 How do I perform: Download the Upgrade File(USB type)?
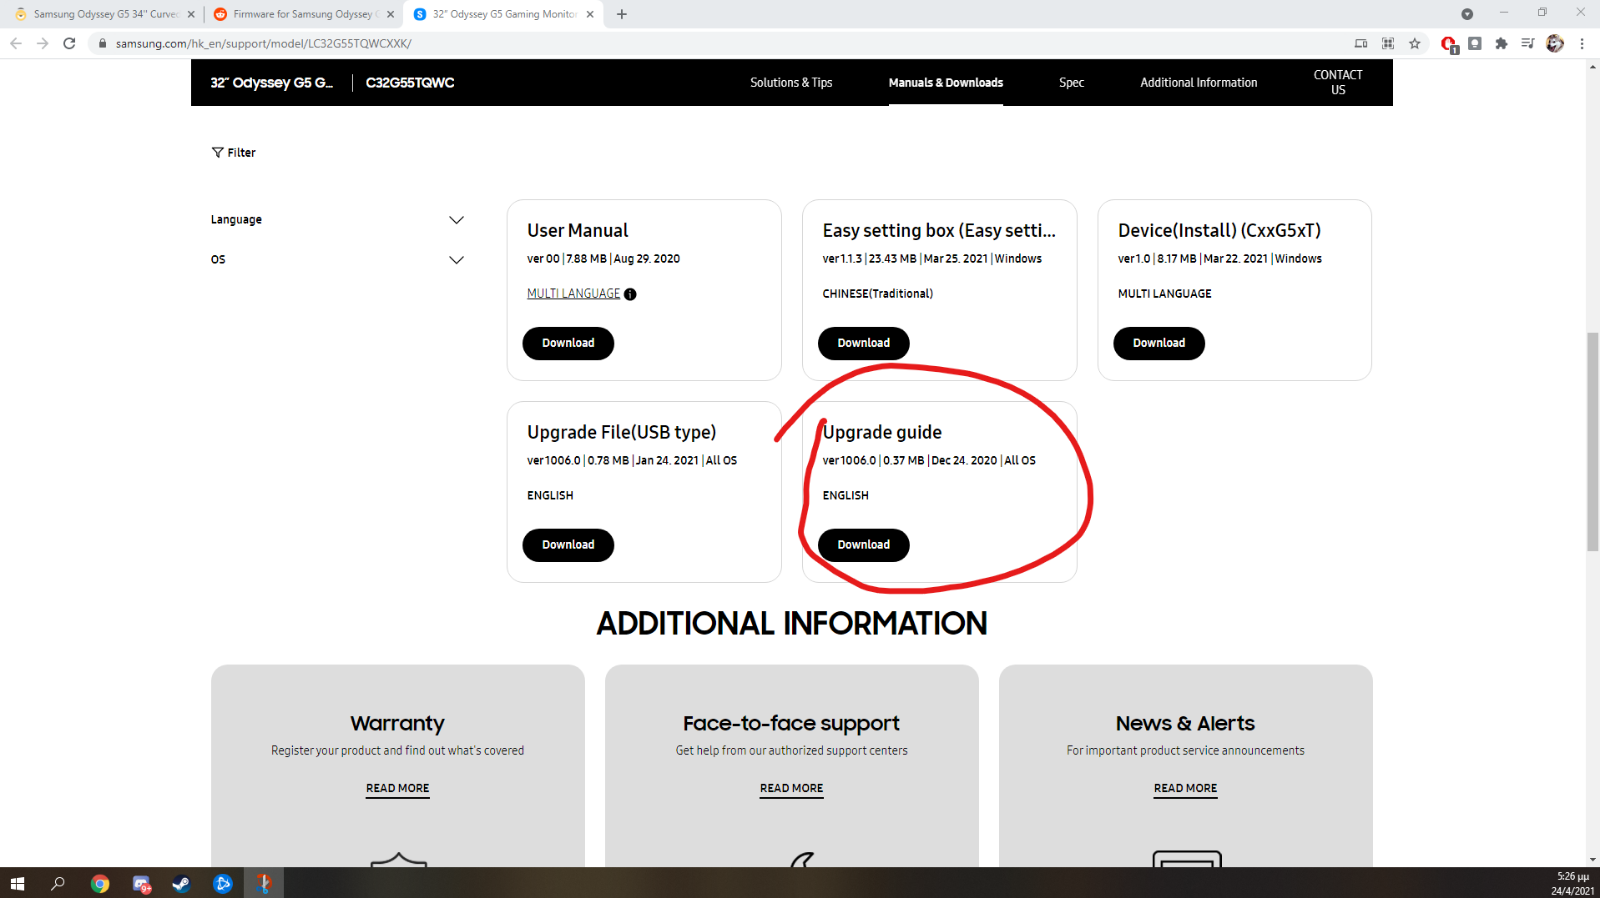tap(568, 545)
